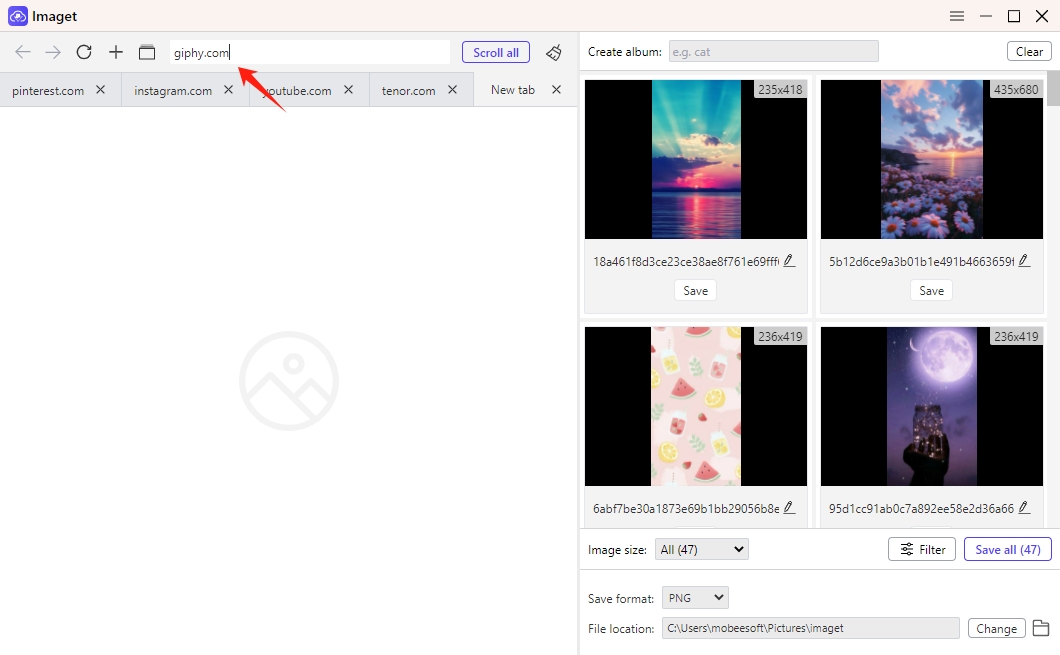
Task: Click the clean broom icon
Action: tap(554, 52)
